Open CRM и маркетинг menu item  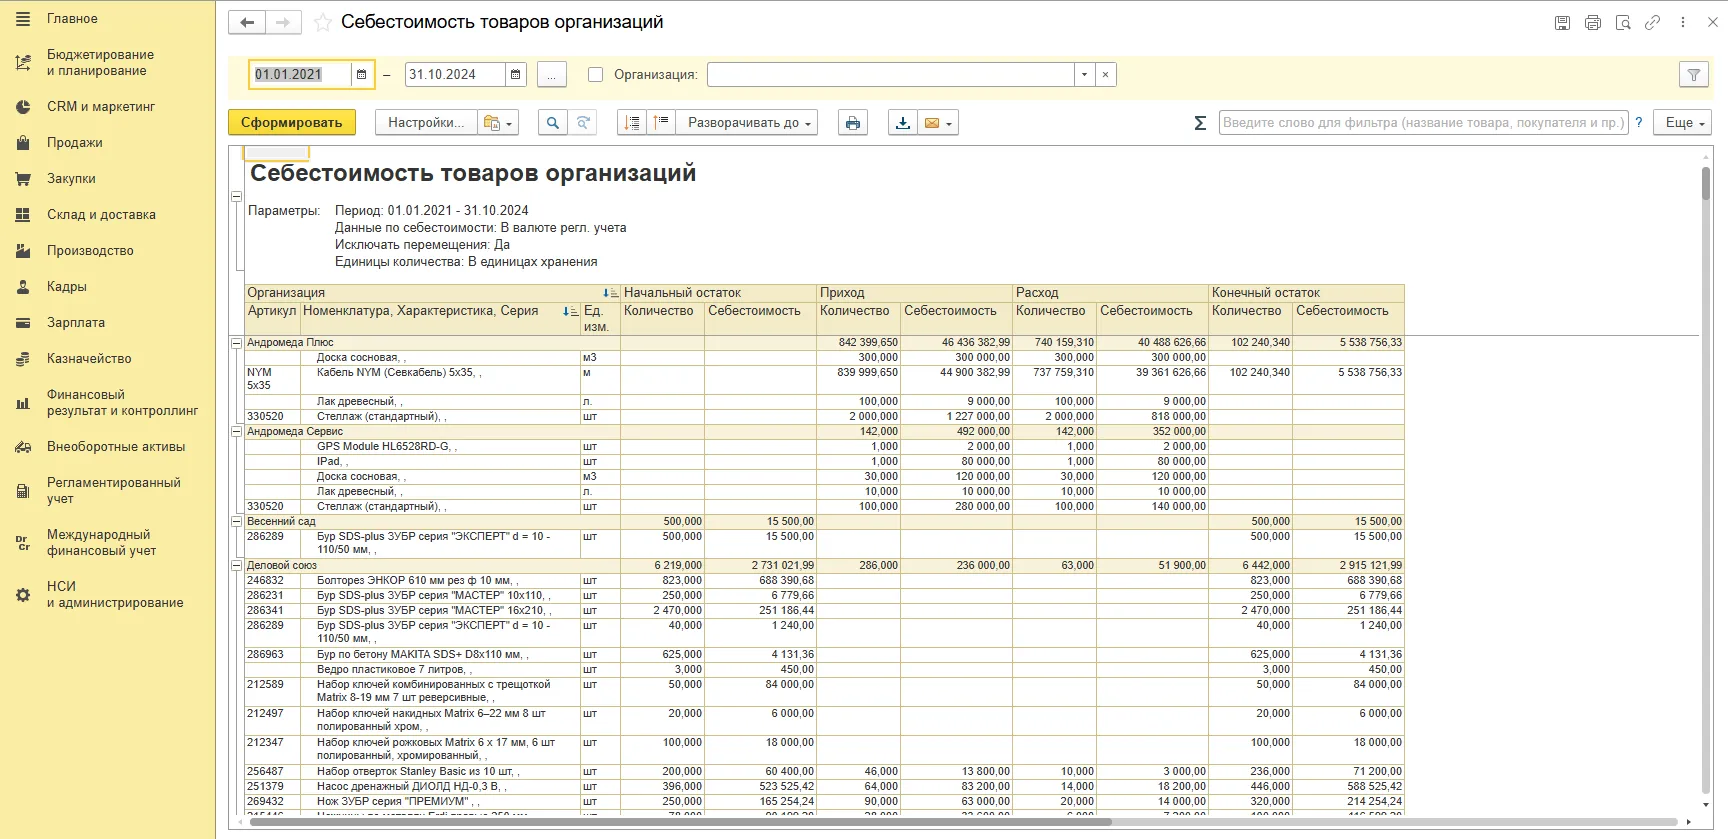[101, 107]
